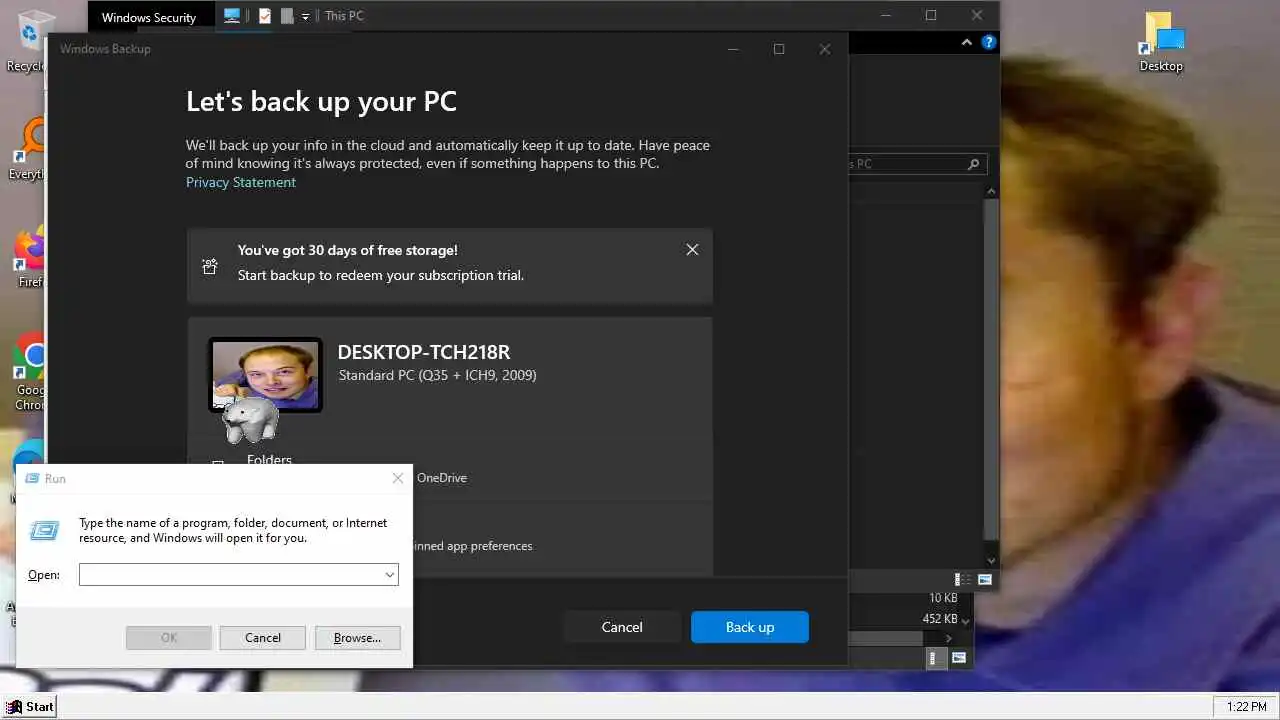This screenshot has width=1280, height=720.
Task: Launch the Firefox desktop shortcut
Action: click(32, 258)
